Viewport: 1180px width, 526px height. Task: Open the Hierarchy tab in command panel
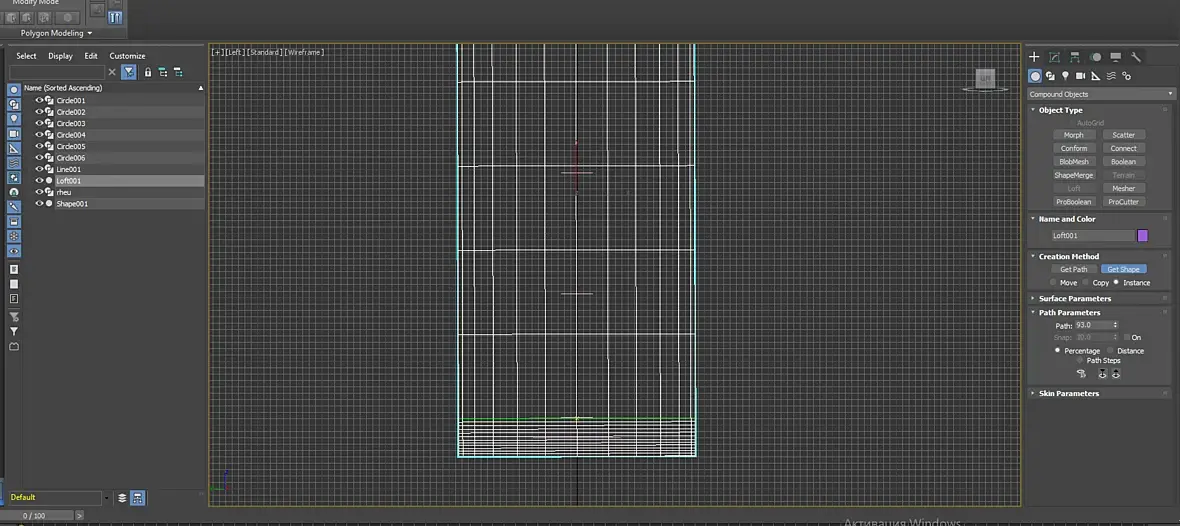click(1075, 56)
